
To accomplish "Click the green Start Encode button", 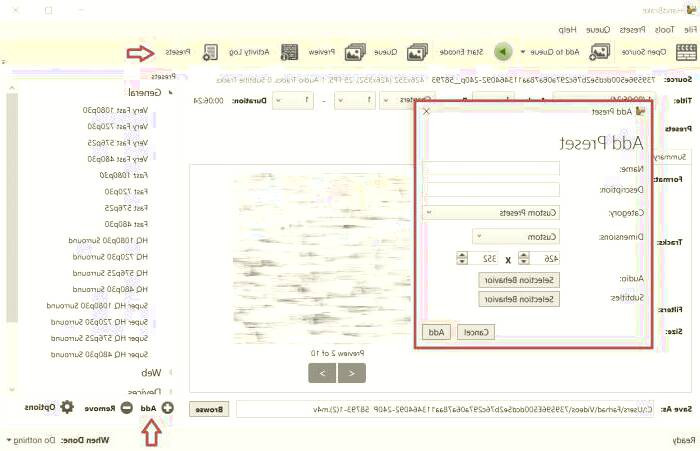I will (503, 51).
